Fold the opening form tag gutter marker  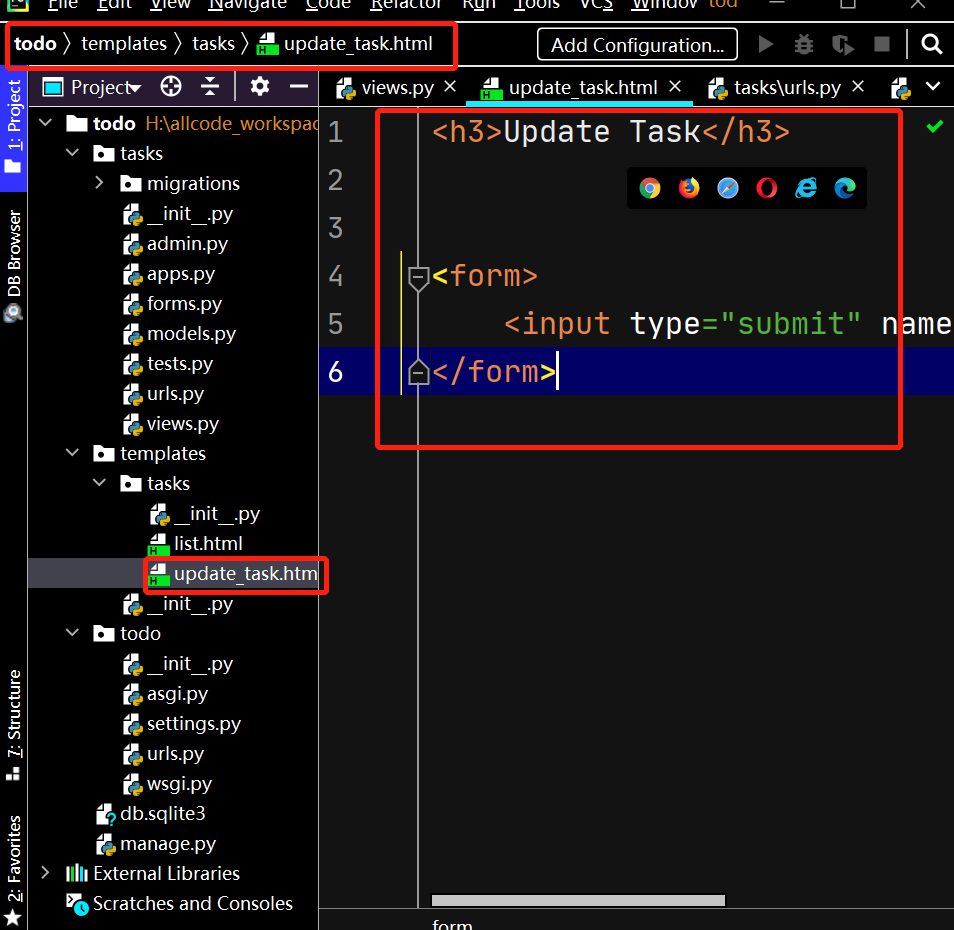(419, 279)
